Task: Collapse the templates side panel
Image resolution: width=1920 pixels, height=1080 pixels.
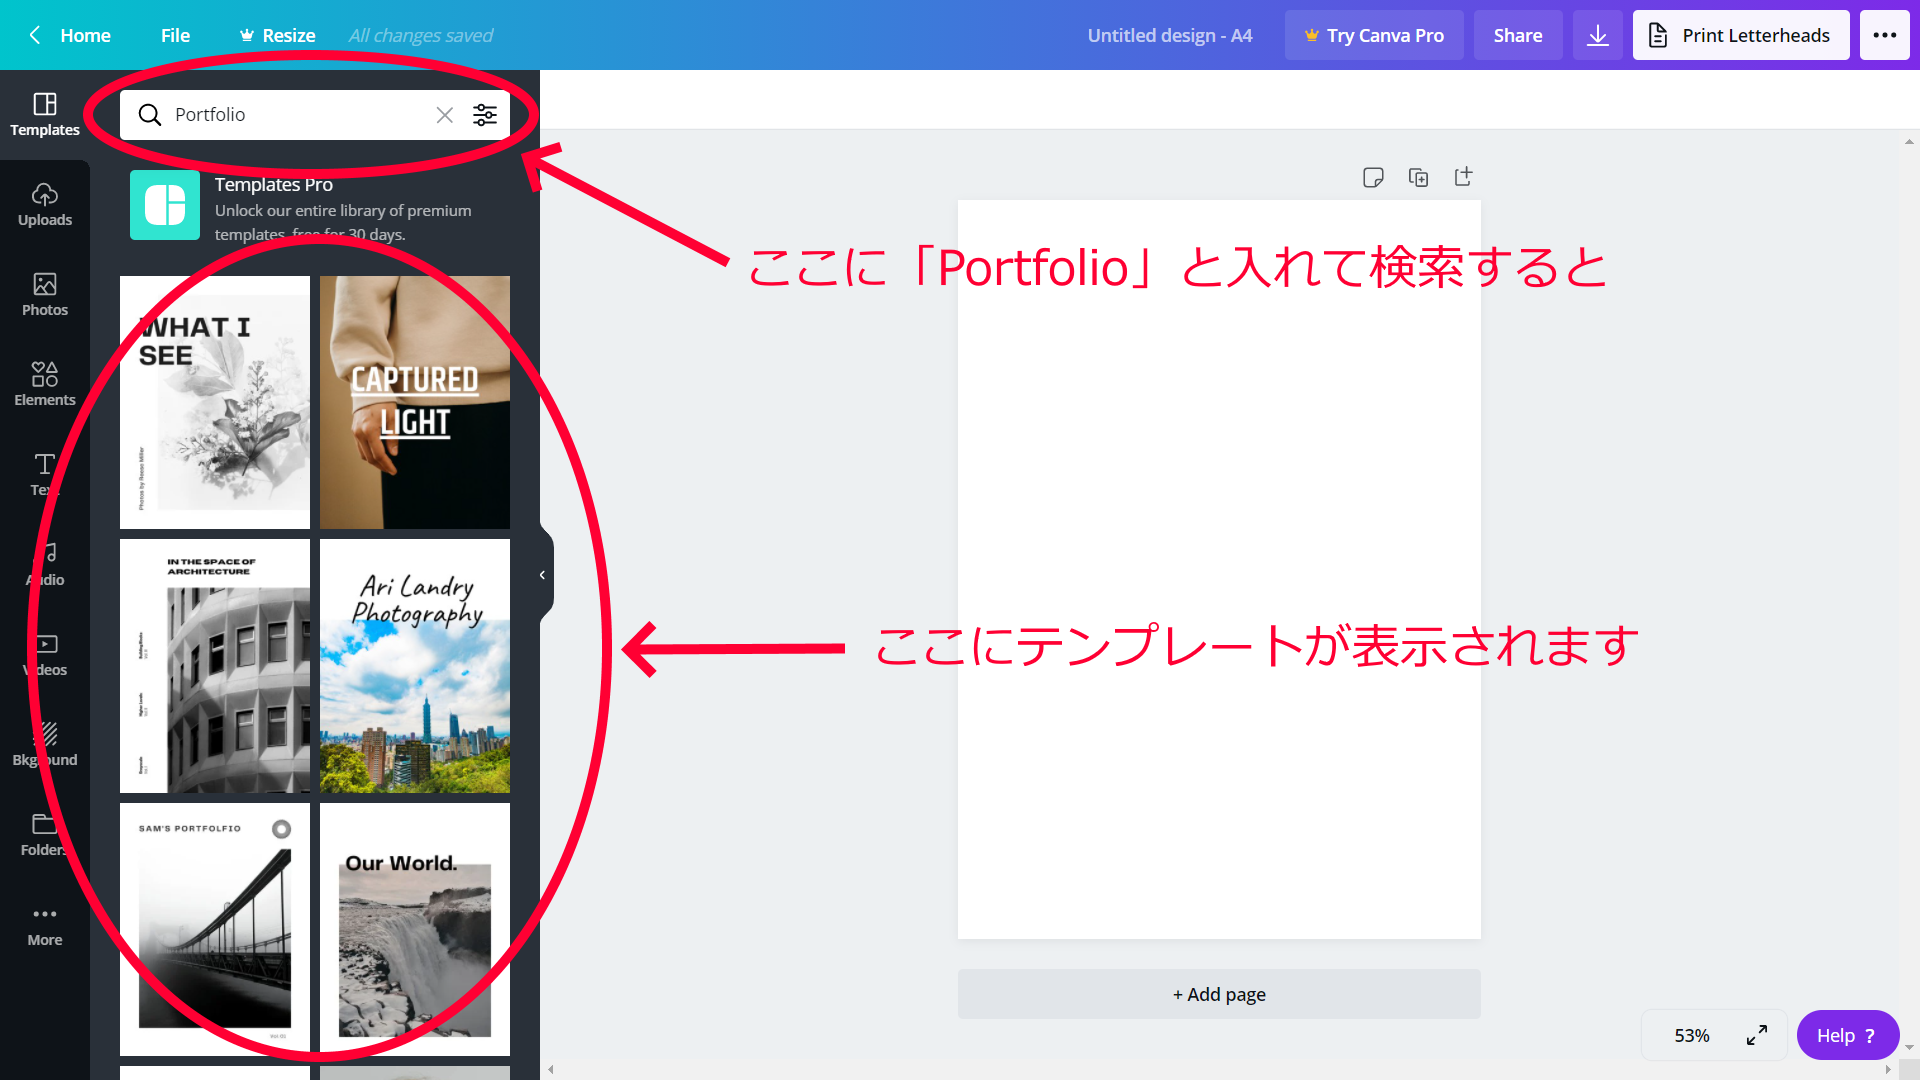Action: [x=543, y=574]
